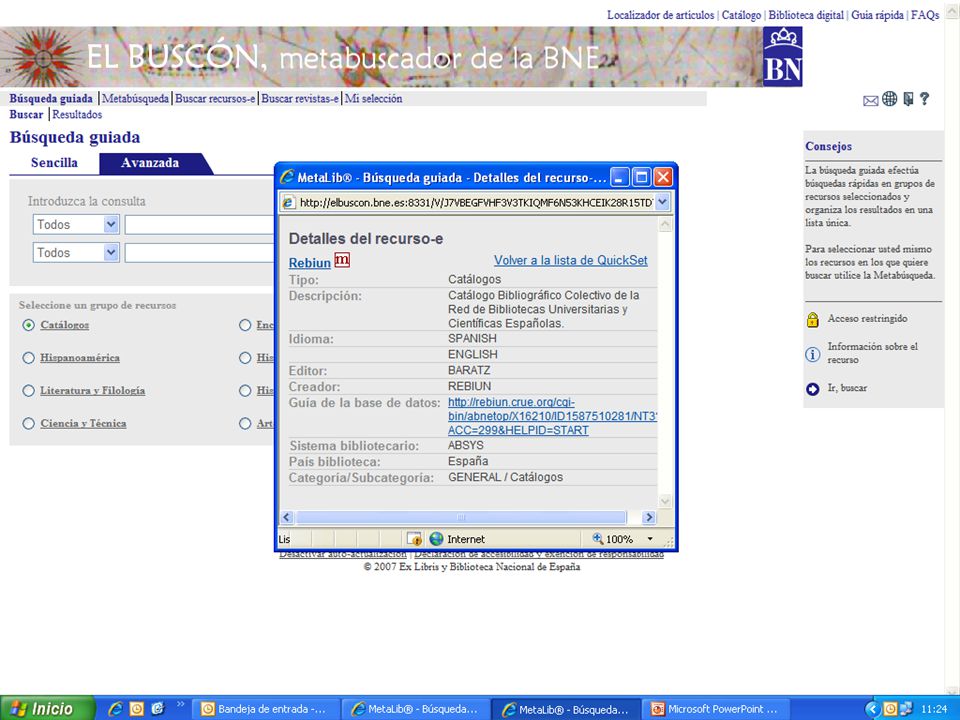960x720 pixels.
Task: Switch to Bandeja de entrada taskbar window
Action: click(266, 709)
